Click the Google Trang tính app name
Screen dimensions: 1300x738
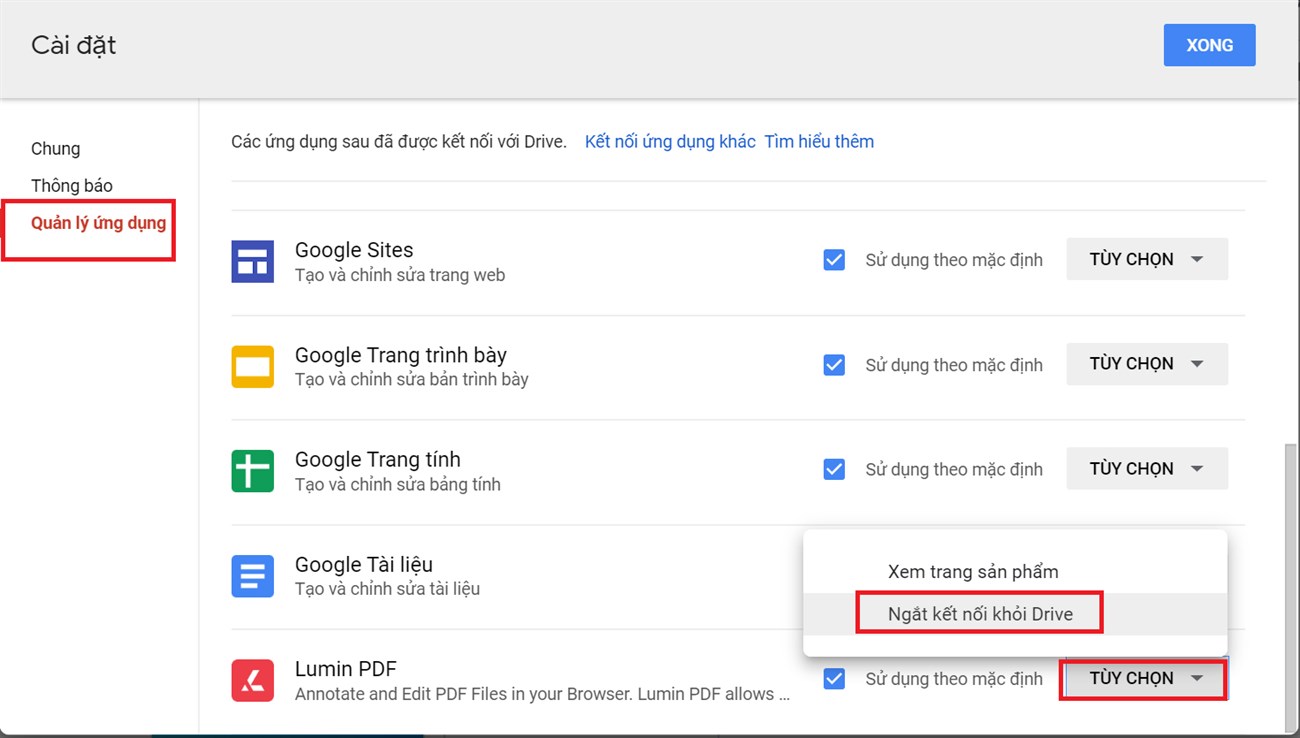377,459
